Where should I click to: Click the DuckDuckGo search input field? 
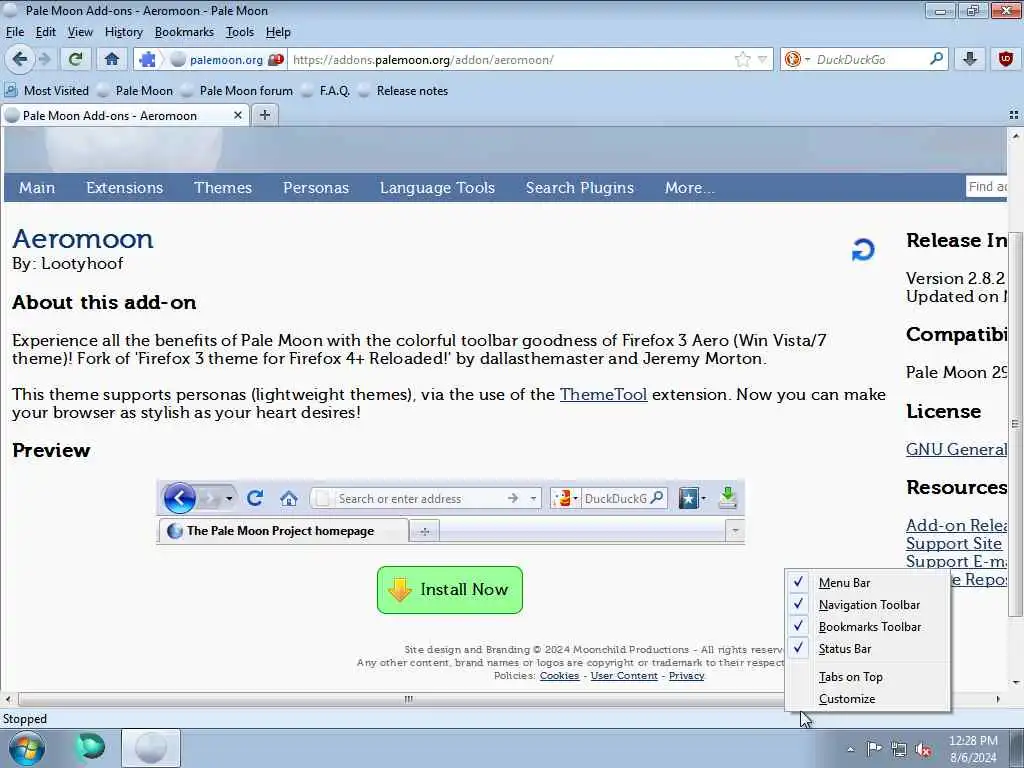coord(871,59)
